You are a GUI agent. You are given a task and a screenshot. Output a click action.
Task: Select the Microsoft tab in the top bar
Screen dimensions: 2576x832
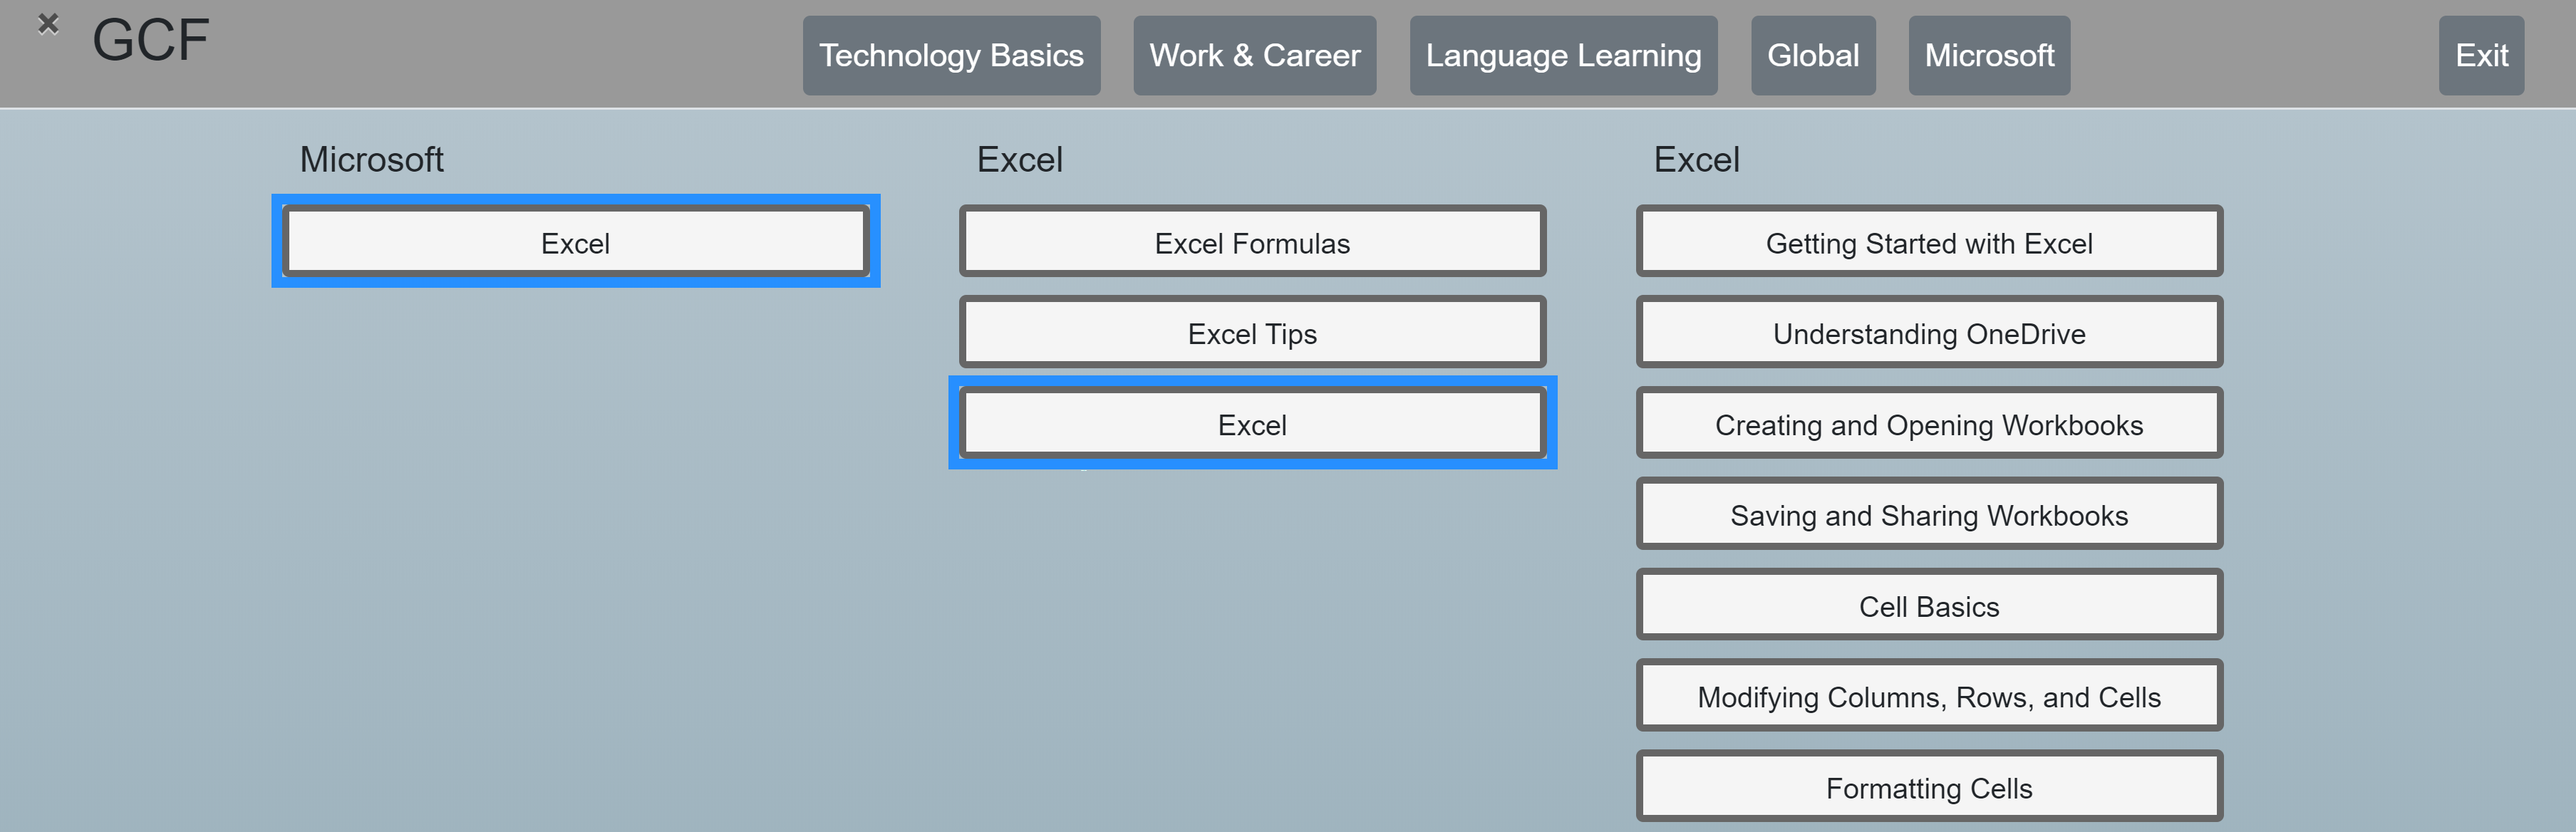1989,56
